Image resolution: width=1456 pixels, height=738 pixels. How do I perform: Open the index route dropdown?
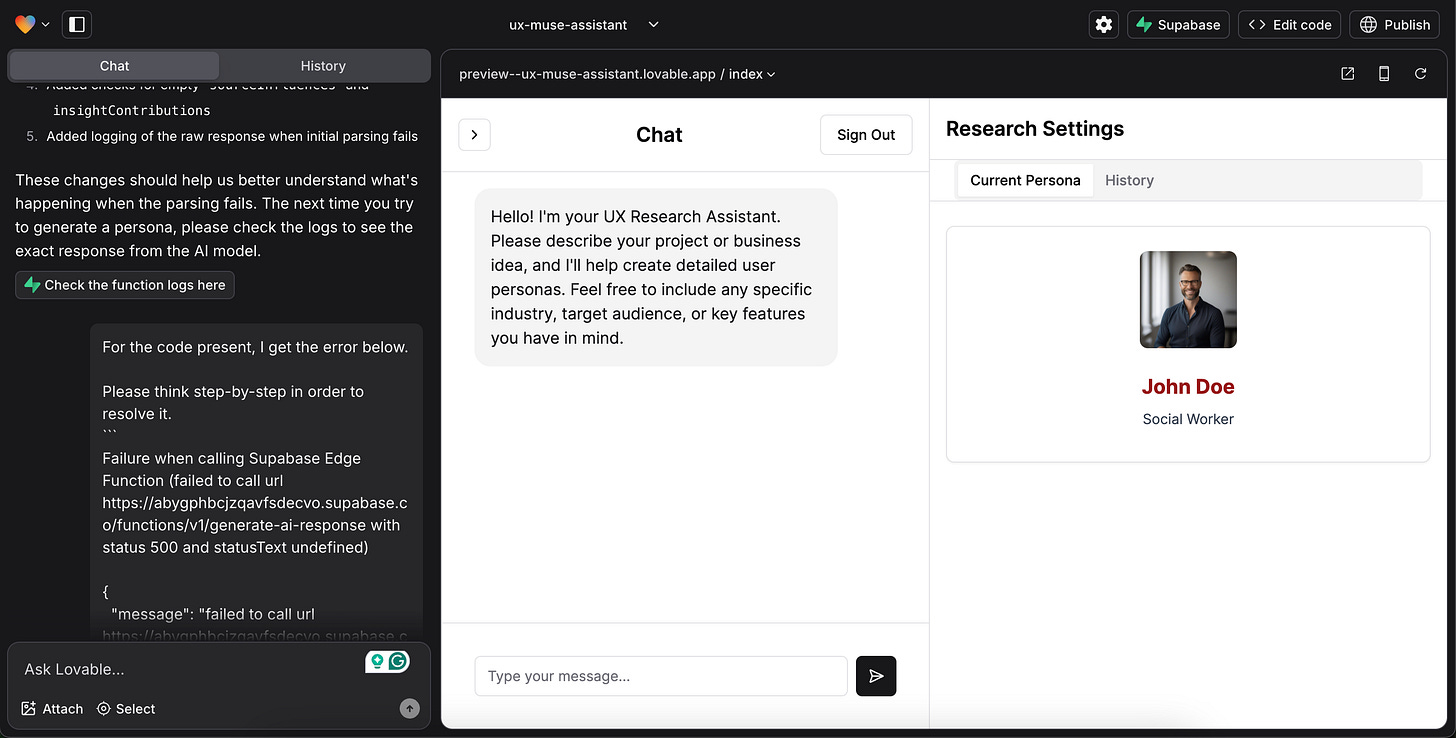click(x=752, y=74)
